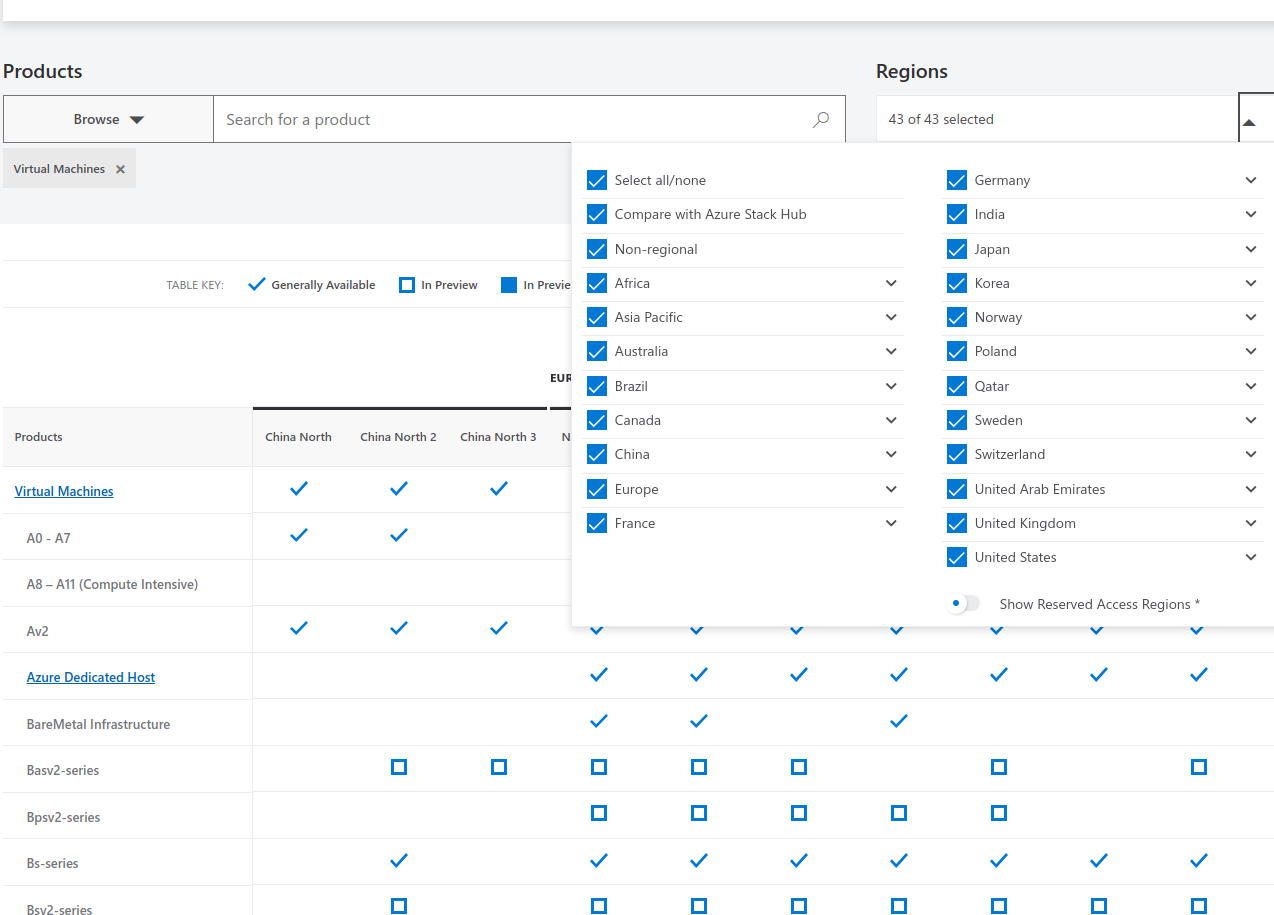Uncheck the Japan checkbox

coord(957,249)
